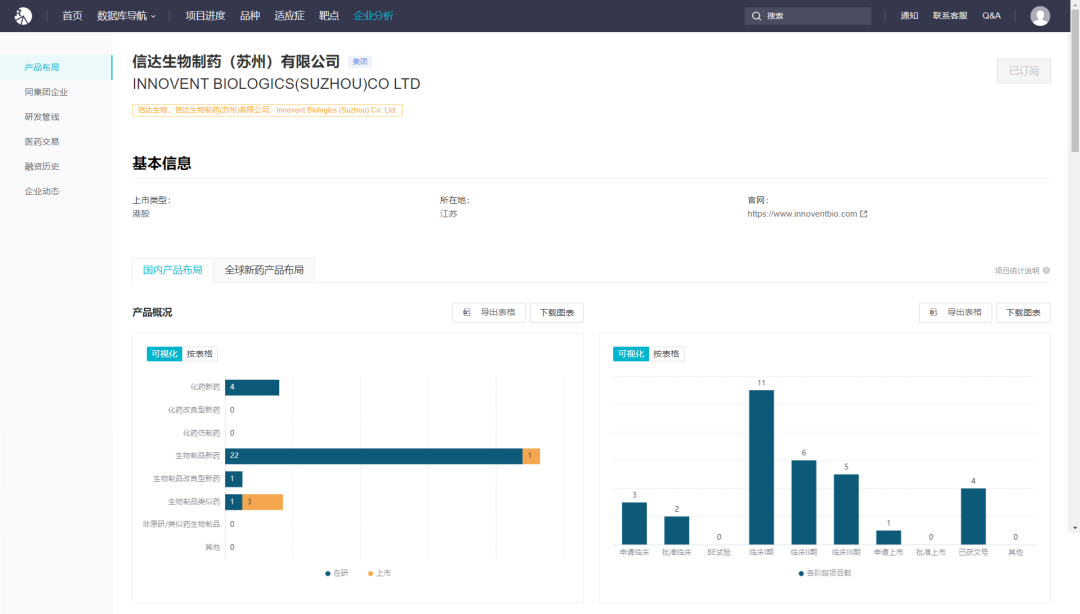Click the help icon next to 项目统计说明
This screenshot has height=614, width=1080.
pyautogui.click(x=1046, y=271)
